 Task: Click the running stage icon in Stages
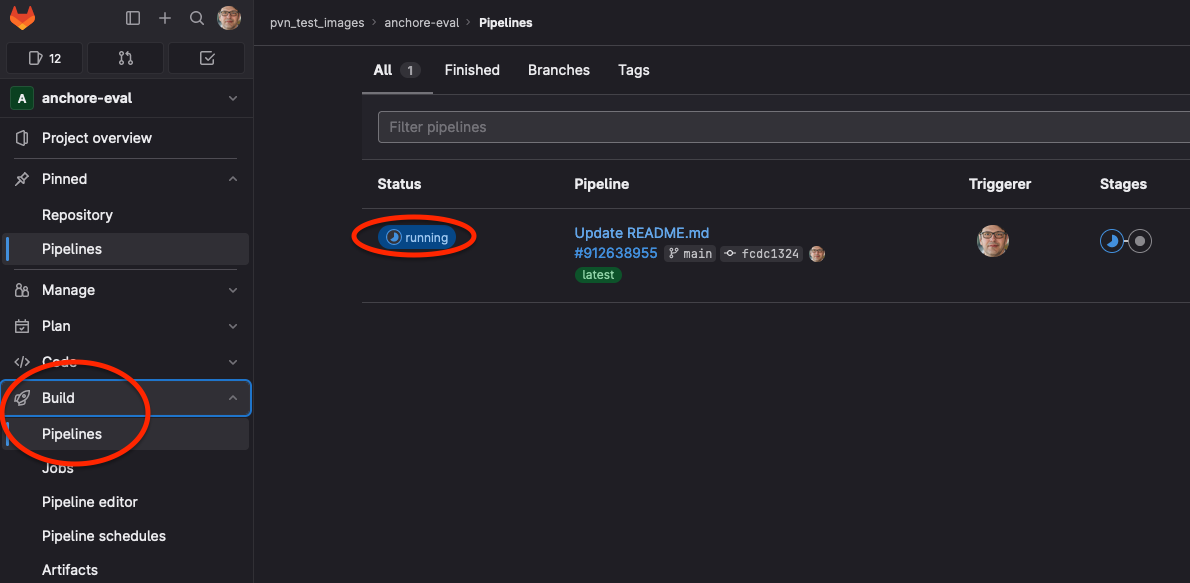(x=1111, y=241)
